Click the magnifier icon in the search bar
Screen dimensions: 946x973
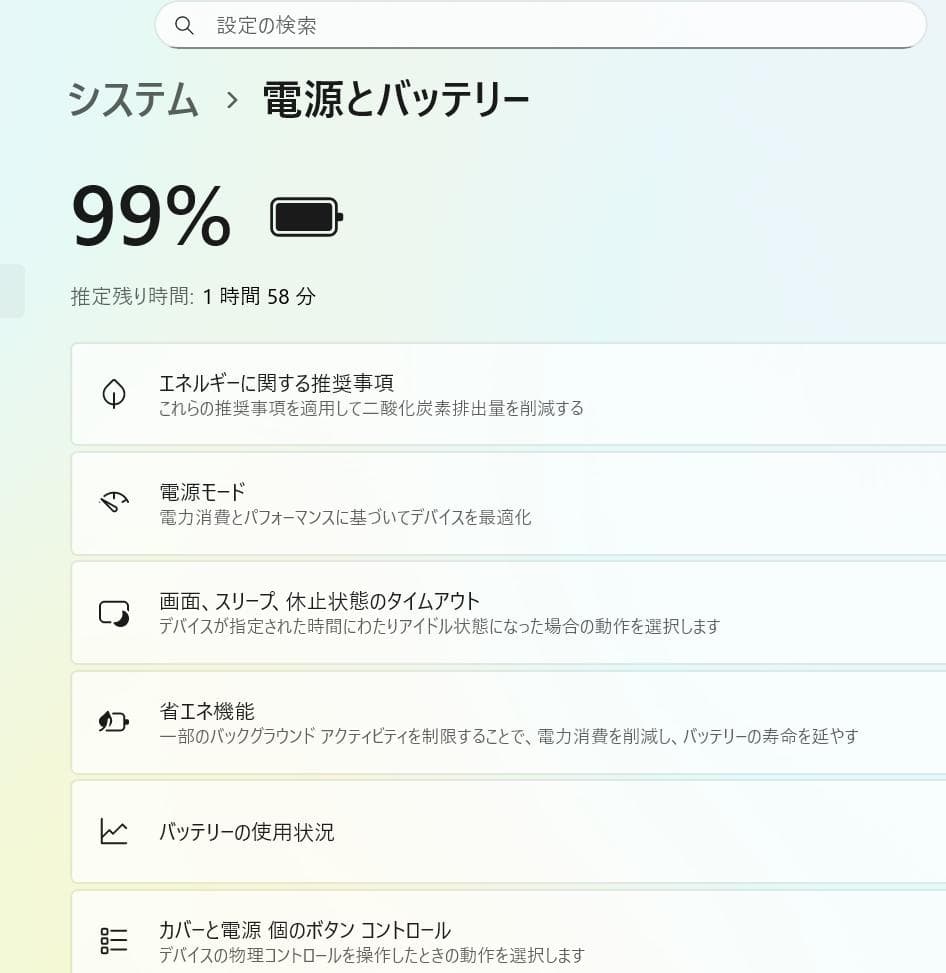(x=184, y=25)
